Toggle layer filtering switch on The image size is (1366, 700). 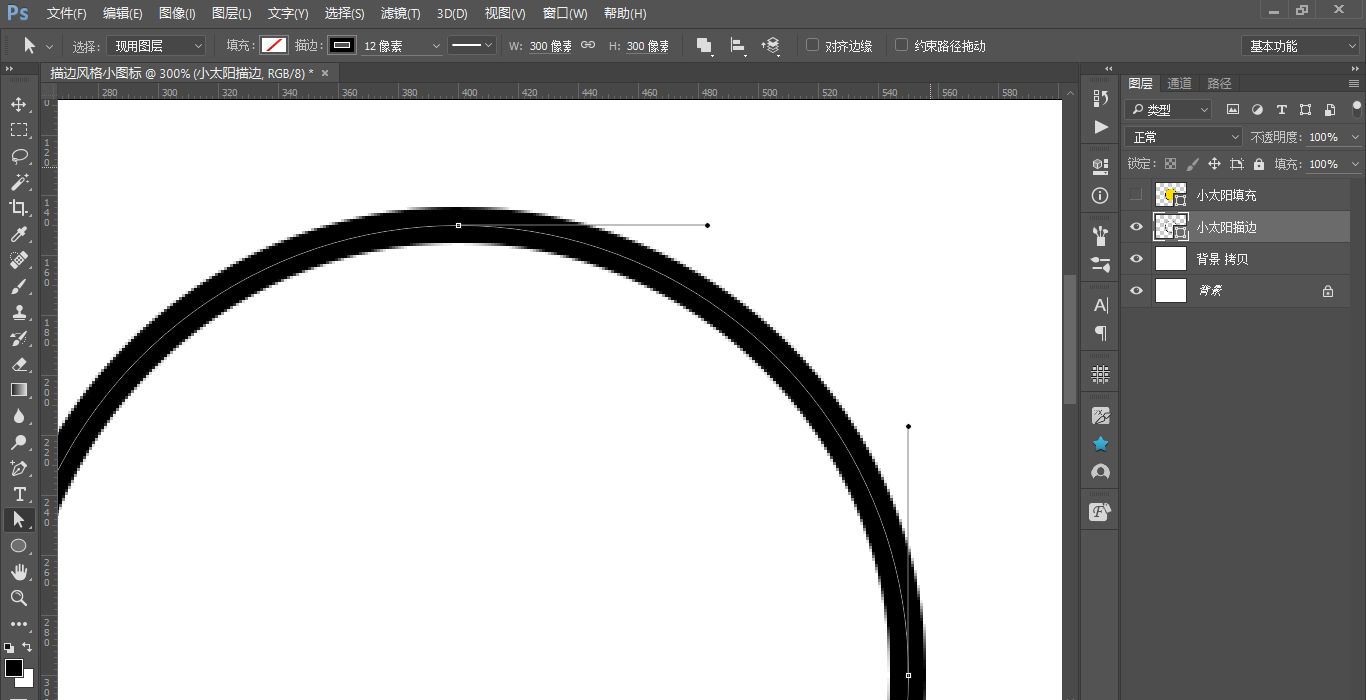(x=1357, y=108)
